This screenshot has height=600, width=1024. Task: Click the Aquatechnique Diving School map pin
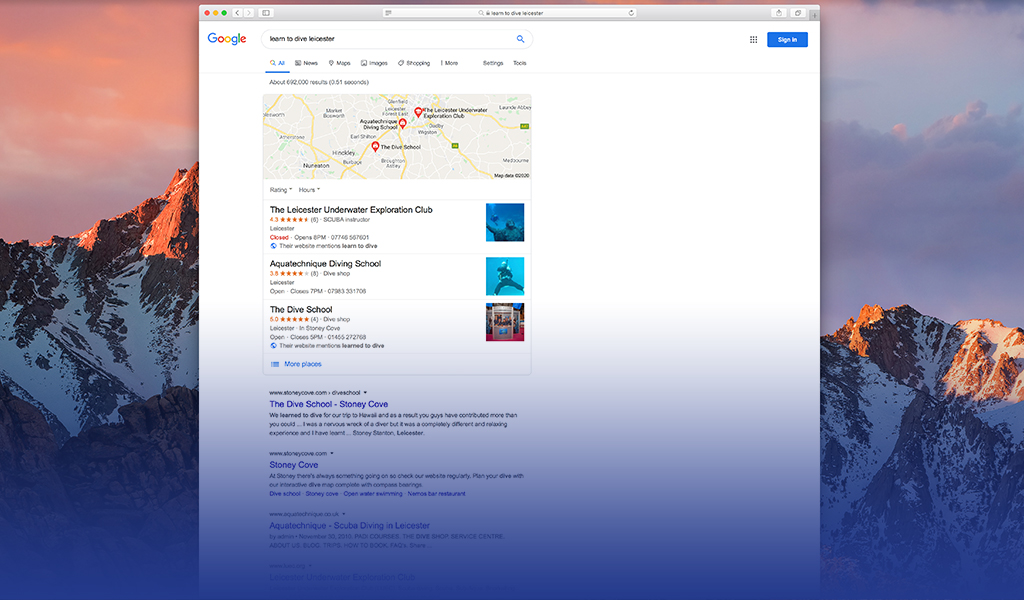click(403, 123)
